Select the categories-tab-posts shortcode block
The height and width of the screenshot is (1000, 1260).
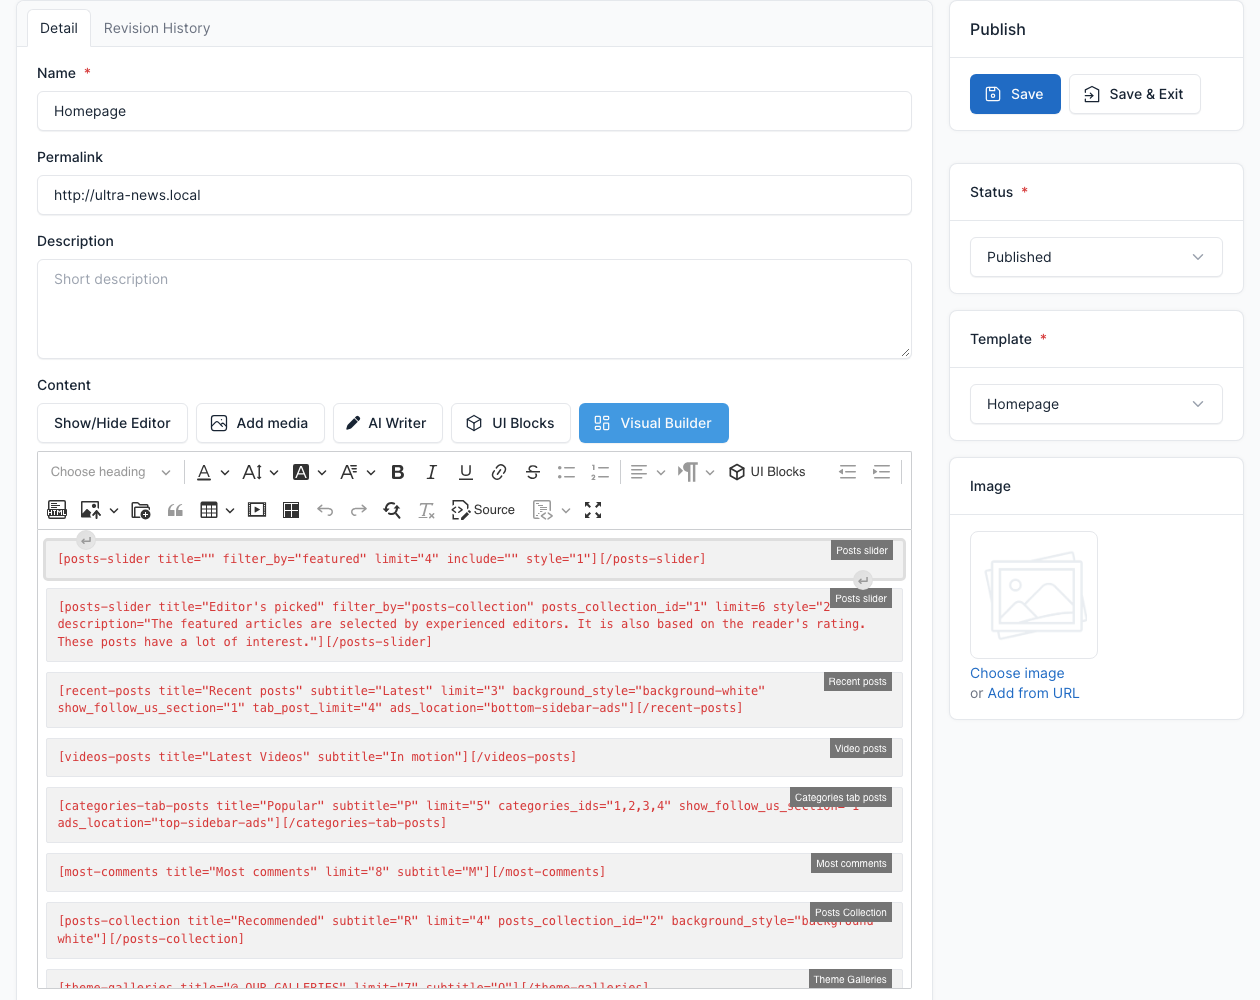pyautogui.click(x=474, y=814)
